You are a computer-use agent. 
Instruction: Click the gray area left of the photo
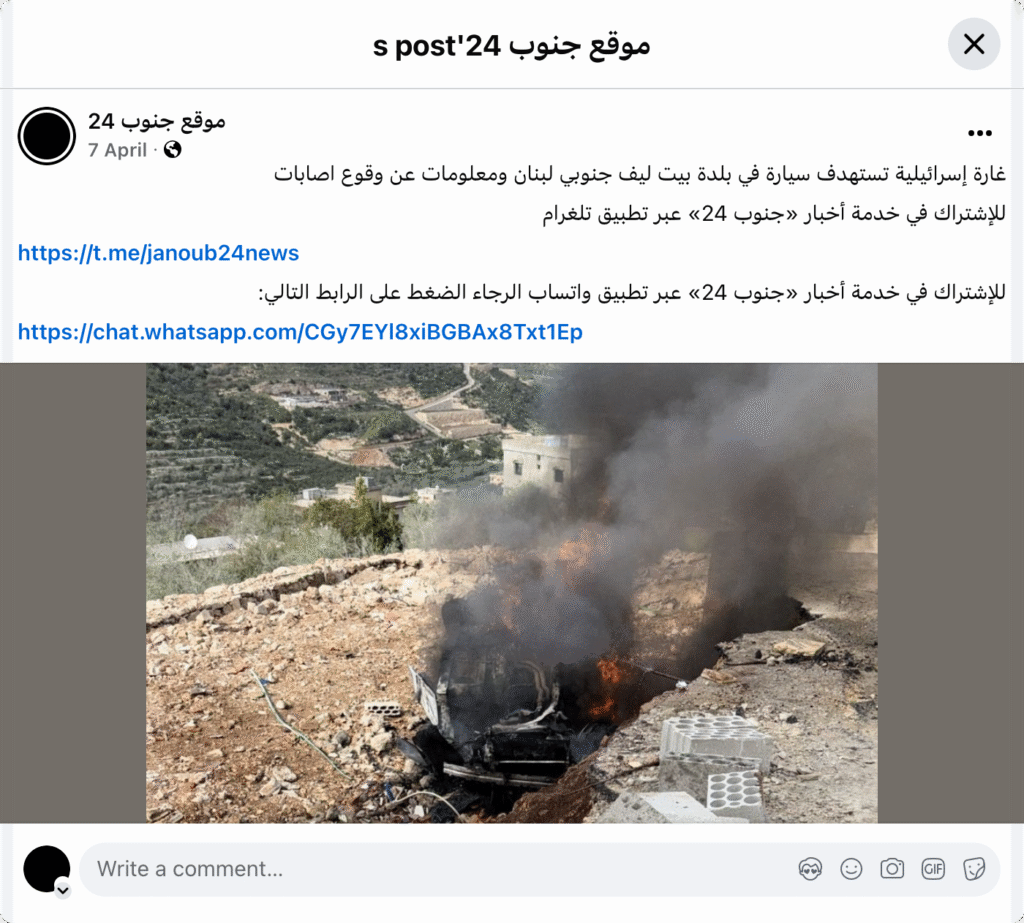[73, 592]
